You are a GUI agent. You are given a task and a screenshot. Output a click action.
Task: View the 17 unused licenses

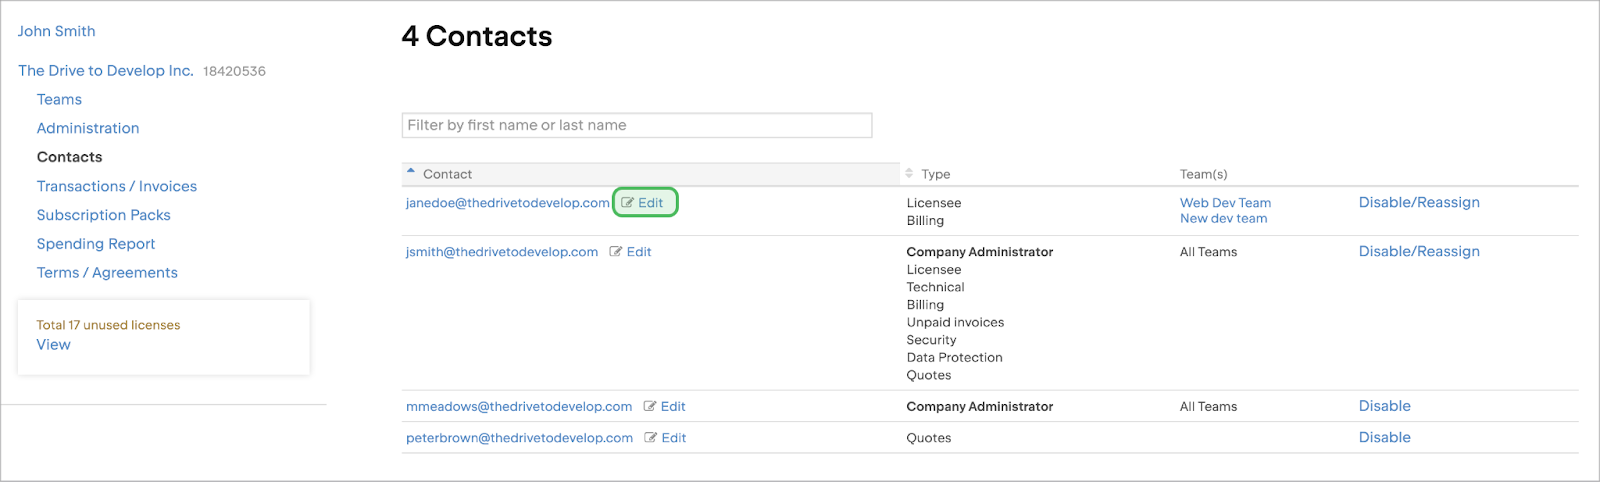[54, 345]
